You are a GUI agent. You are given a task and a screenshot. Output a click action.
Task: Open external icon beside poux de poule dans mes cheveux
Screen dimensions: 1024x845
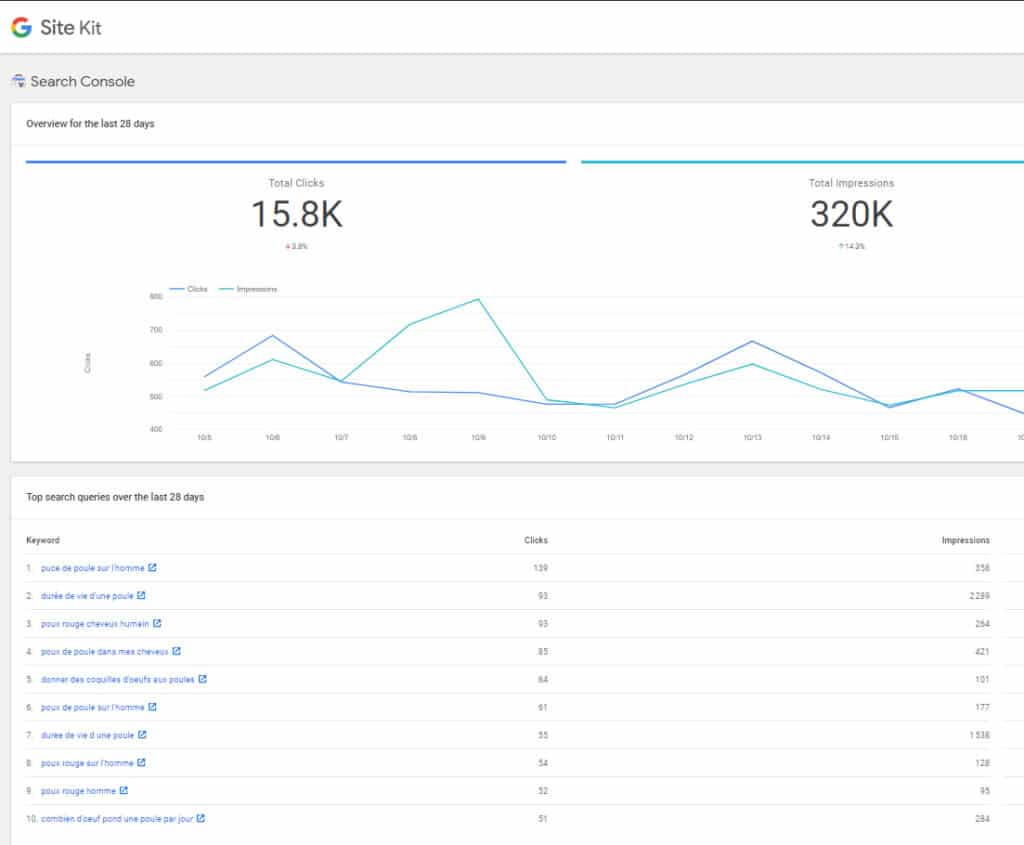[176, 651]
